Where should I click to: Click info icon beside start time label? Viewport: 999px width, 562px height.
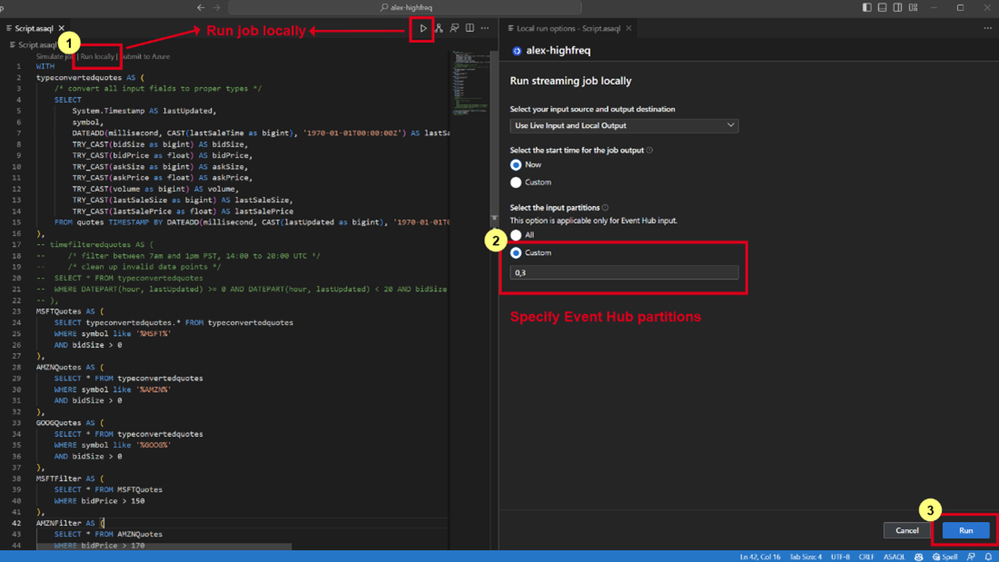point(649,150)
